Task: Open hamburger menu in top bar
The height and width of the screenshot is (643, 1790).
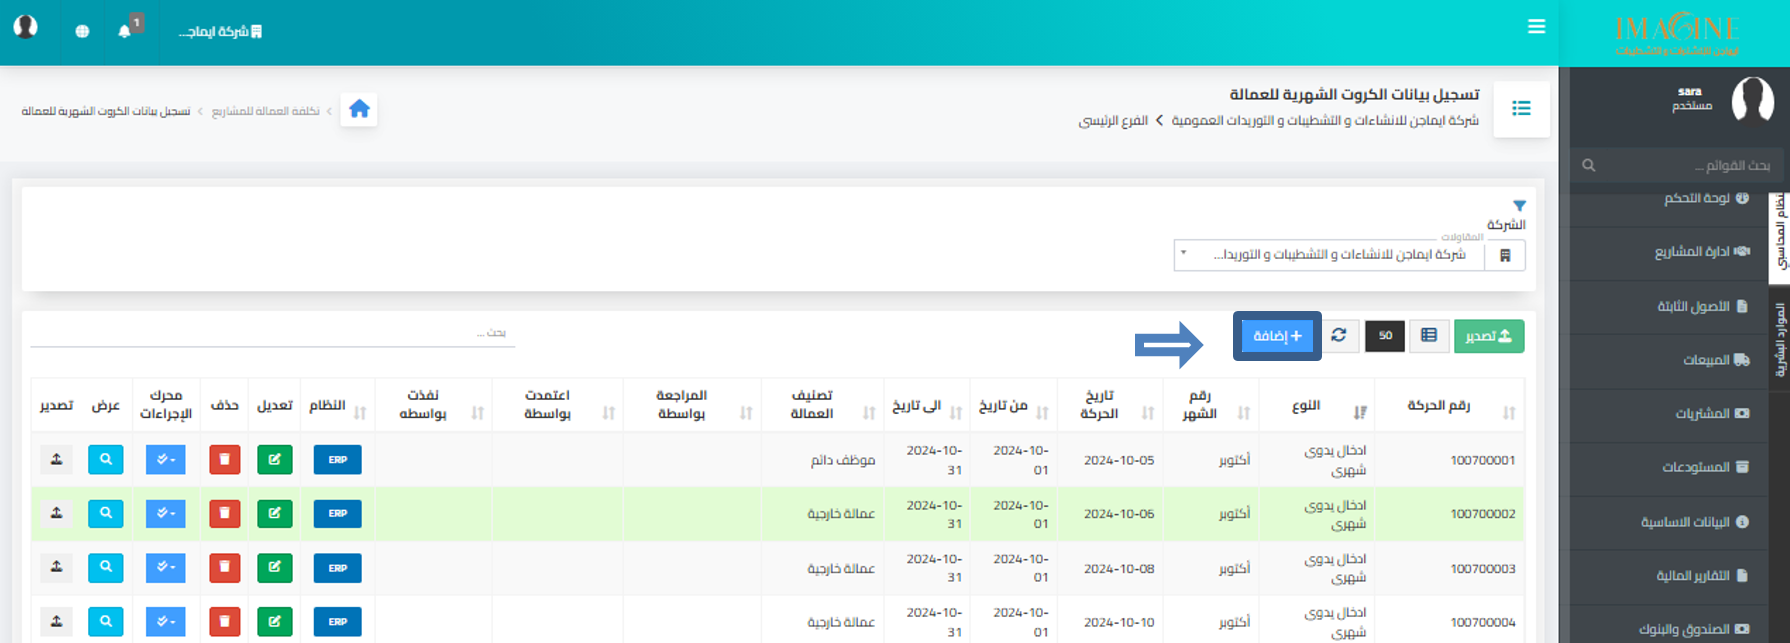Action: [1537, 27]
